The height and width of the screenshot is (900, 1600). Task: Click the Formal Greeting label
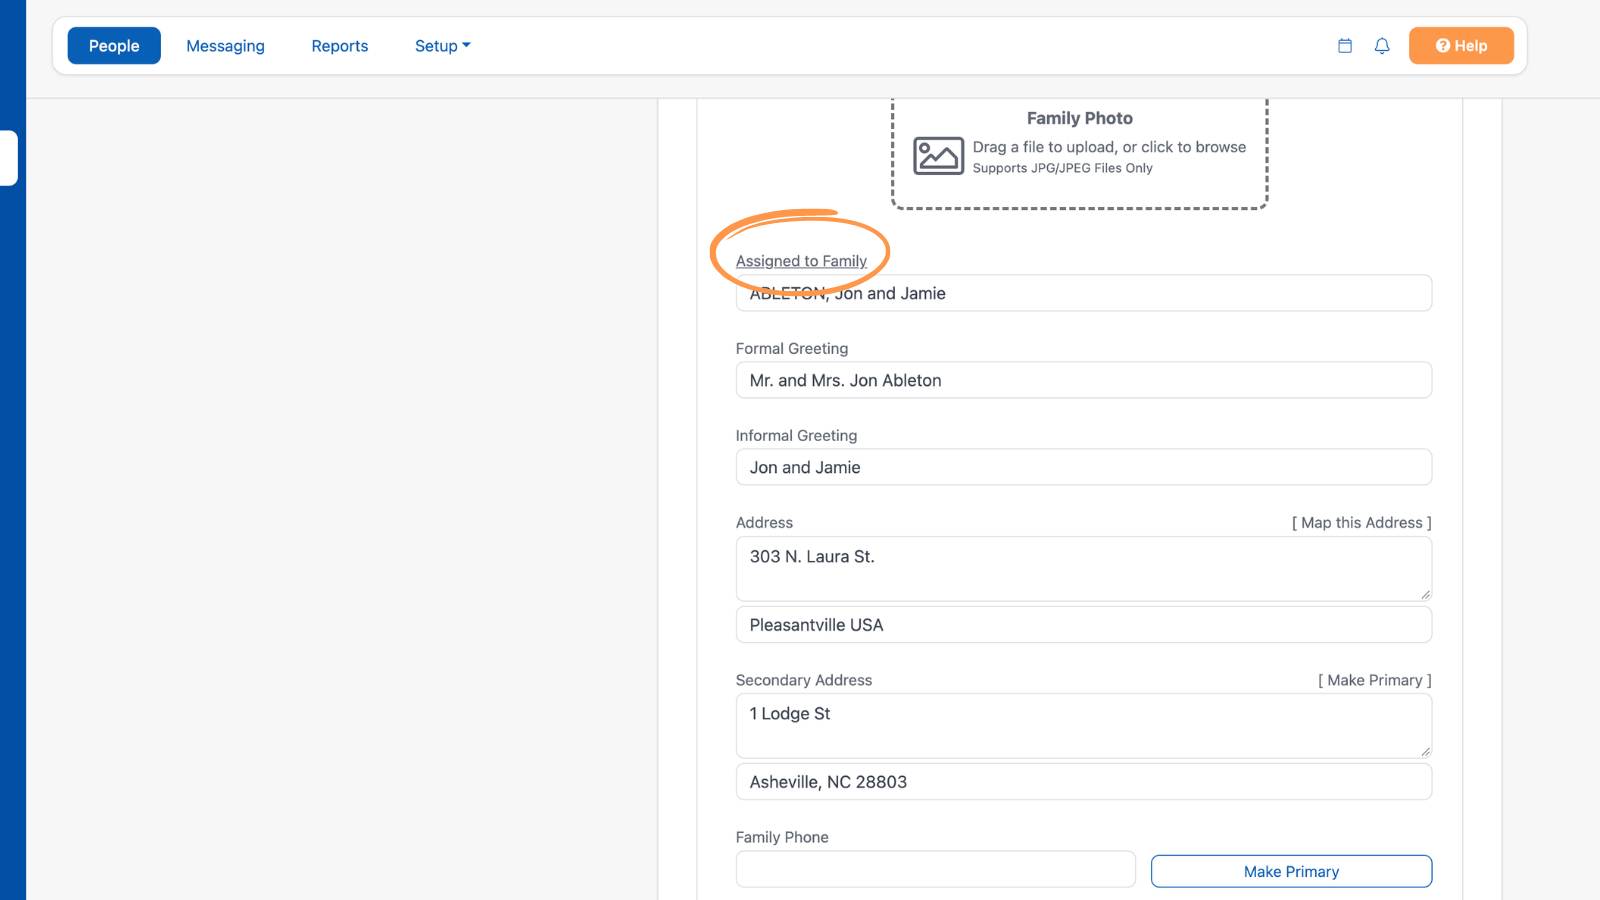pos(792,348)
